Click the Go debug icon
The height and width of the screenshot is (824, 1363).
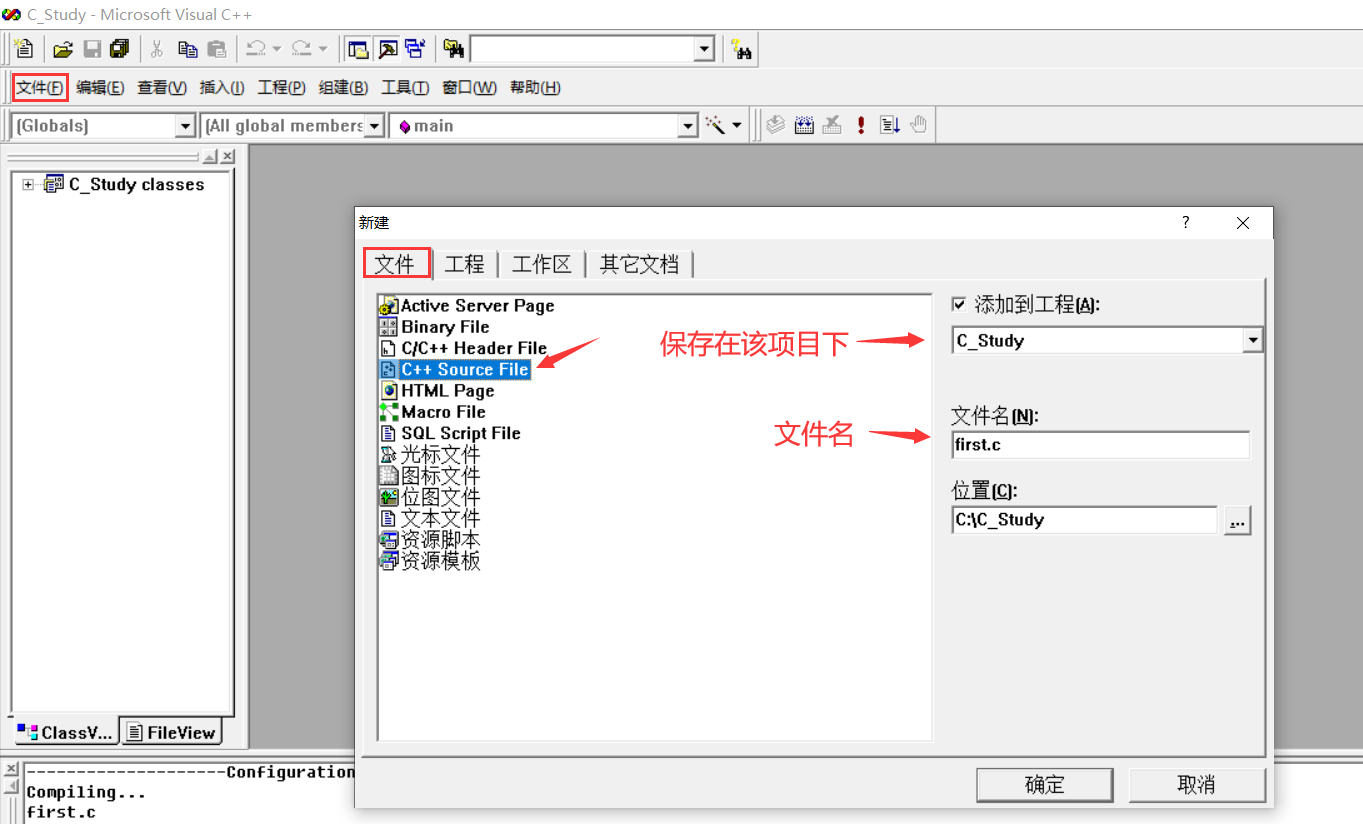(890, 125)
